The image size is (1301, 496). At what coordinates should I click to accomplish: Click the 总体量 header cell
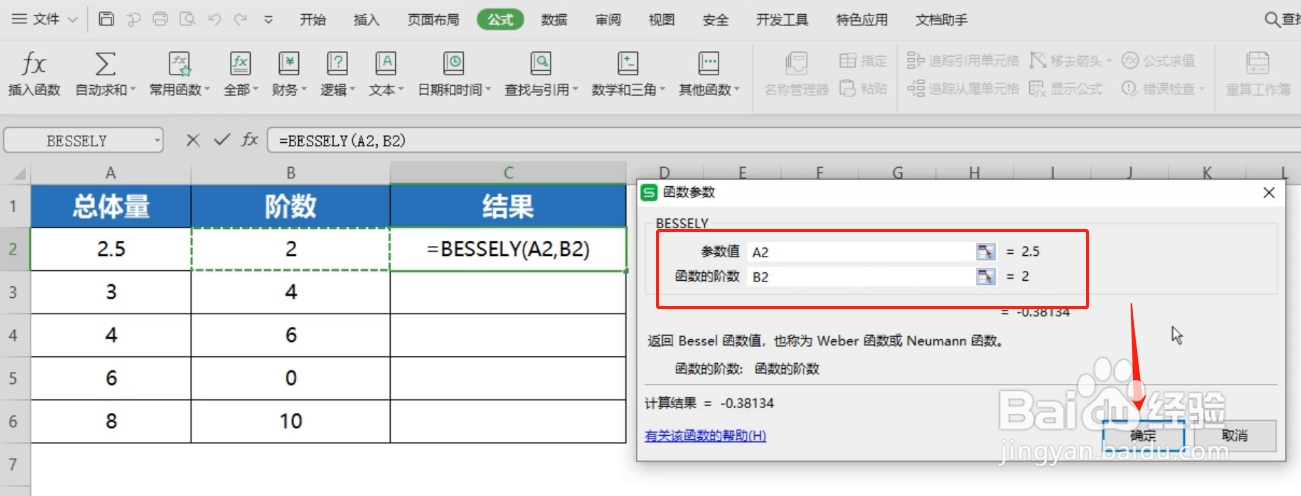pos(110,206)
